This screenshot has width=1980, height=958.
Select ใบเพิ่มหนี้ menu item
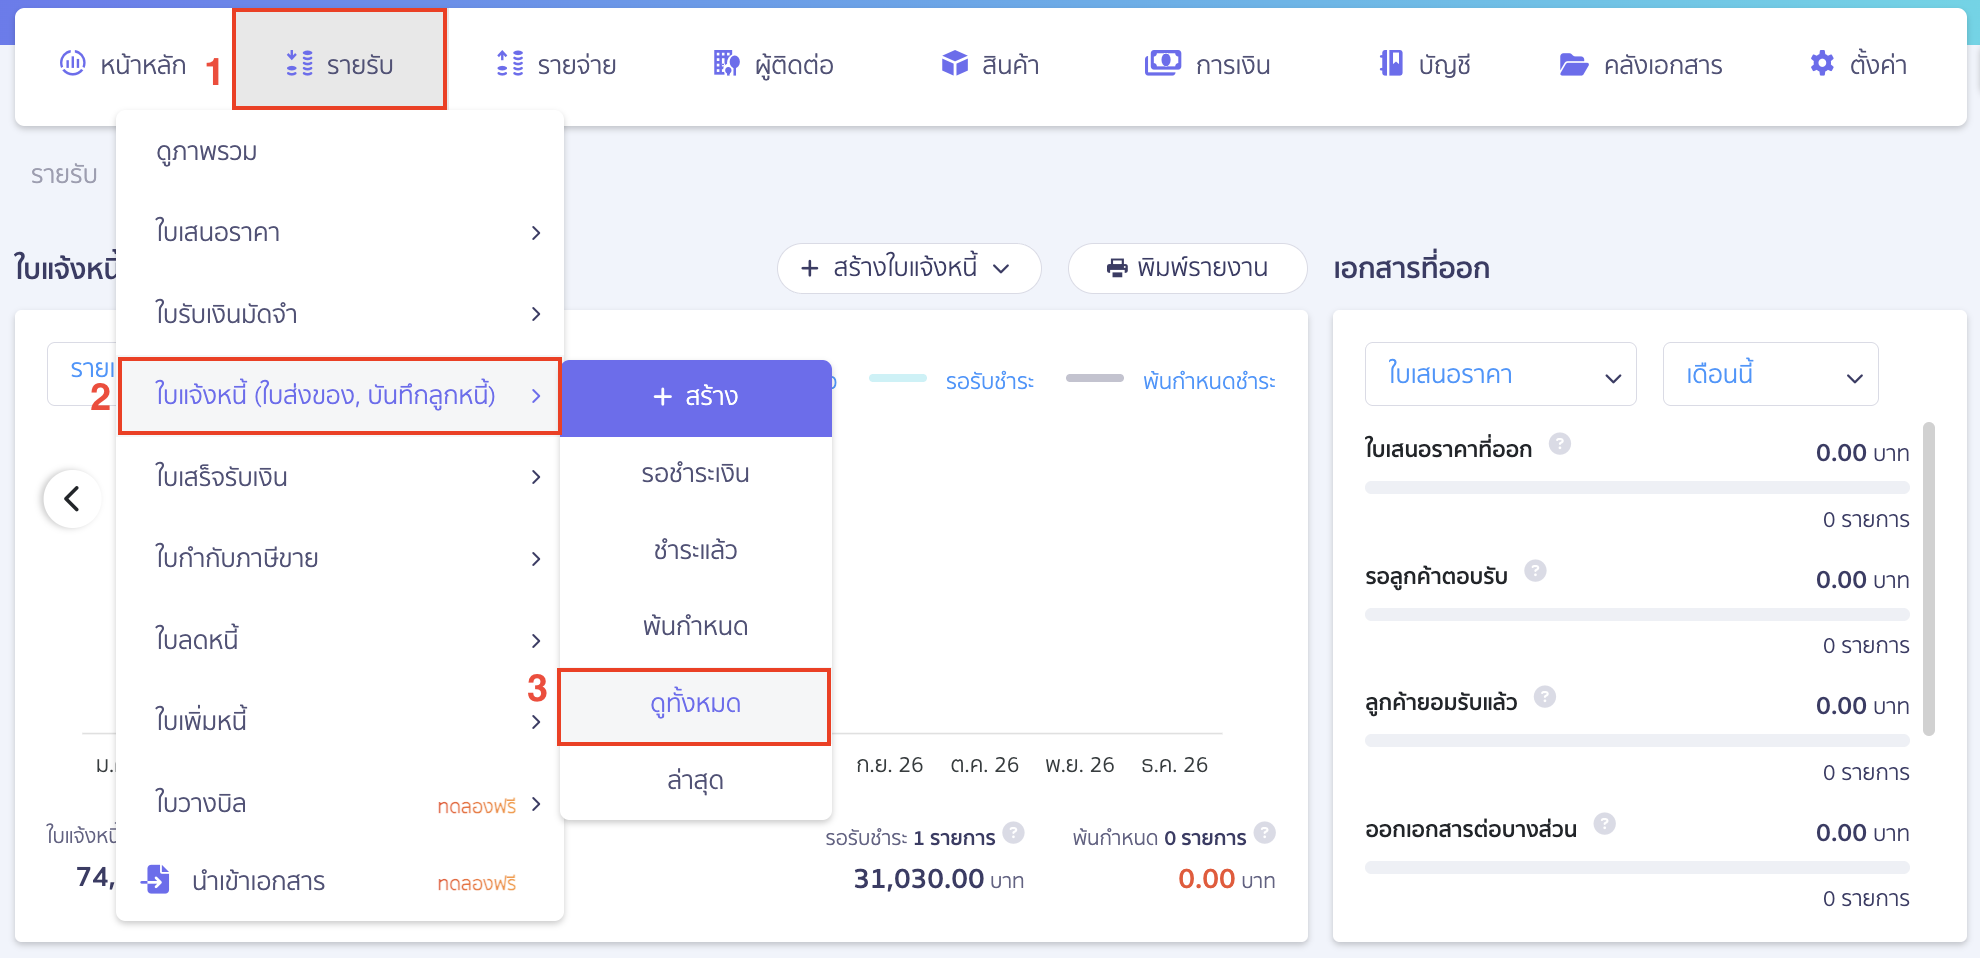(340, 721)
